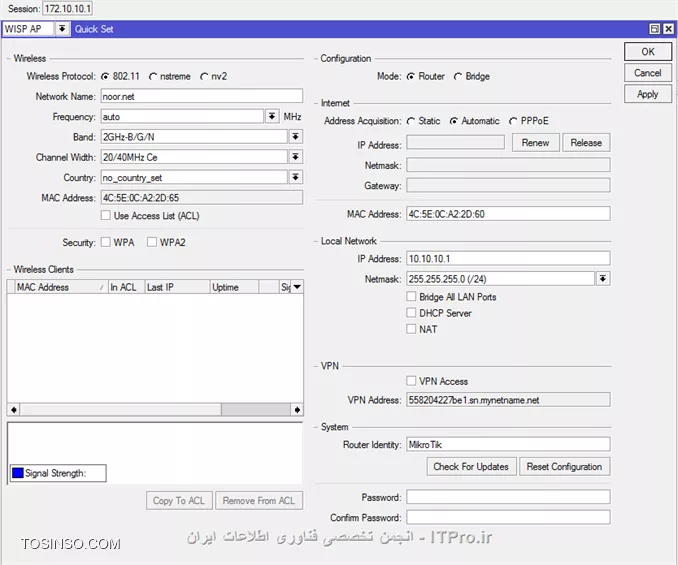Open the WISP AP mode dropdown
Viewport: 678px width, 565px height.
(62, 29)
